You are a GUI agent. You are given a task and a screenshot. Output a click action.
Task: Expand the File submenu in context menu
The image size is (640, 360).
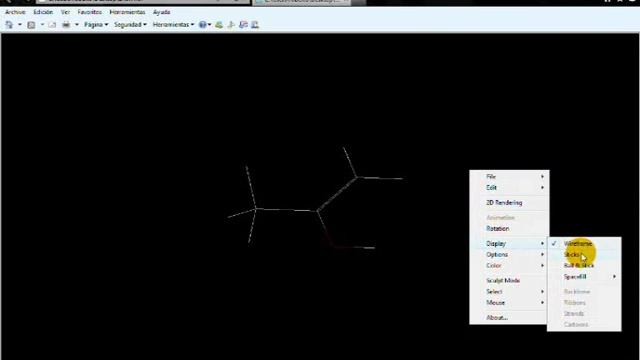coord(509,176)
